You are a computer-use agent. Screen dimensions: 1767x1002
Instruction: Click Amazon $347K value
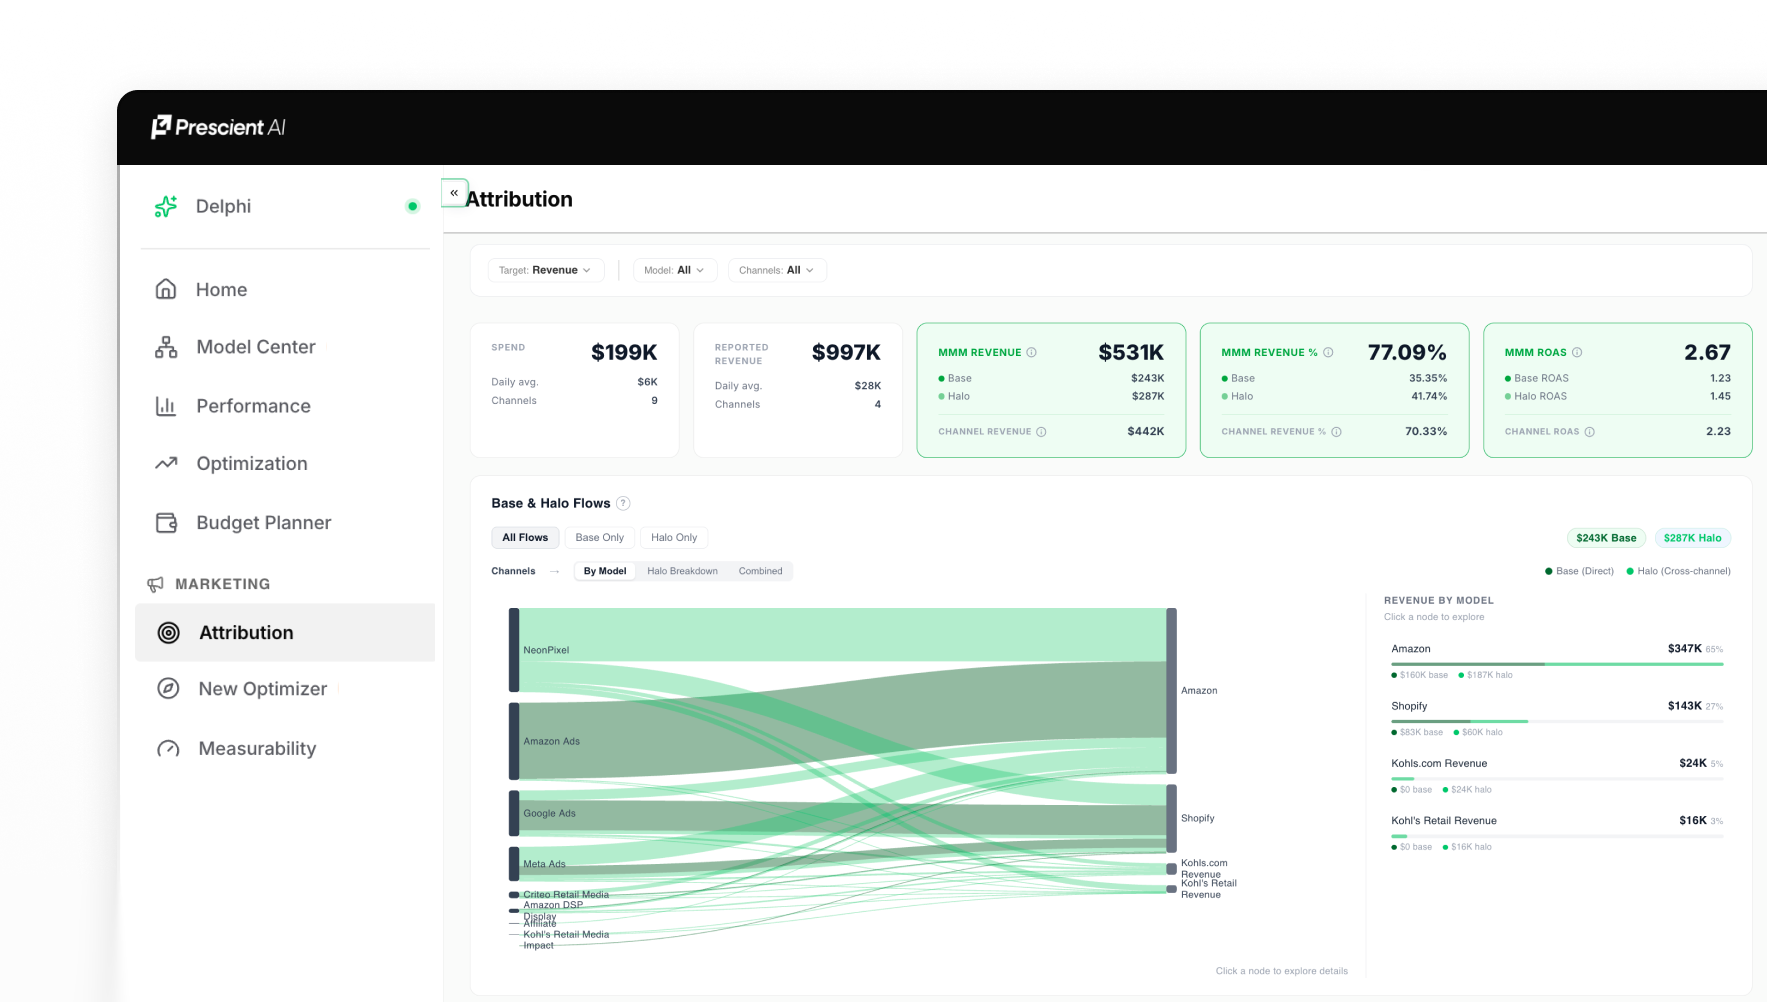tap(1685, 649)
